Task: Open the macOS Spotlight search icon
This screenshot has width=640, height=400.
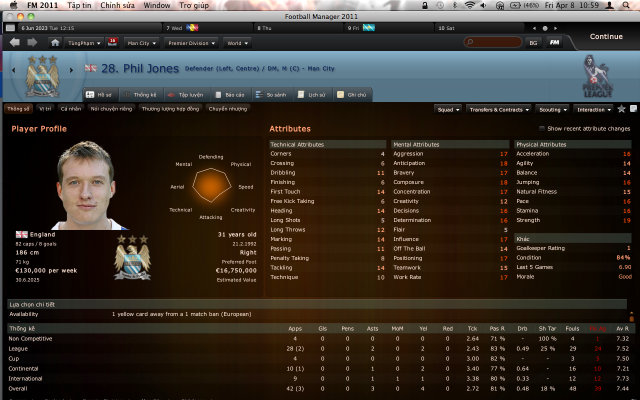Action: (626, 5)
